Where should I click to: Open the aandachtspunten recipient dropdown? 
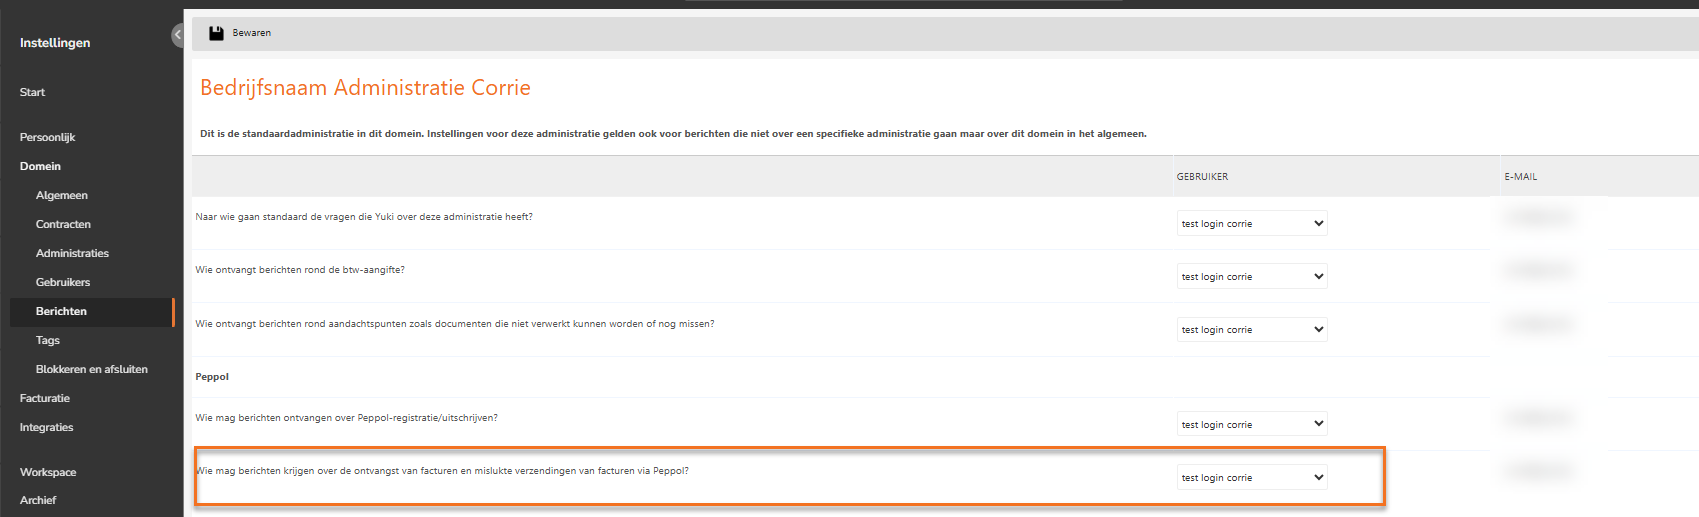click(x=1252, y=329)
